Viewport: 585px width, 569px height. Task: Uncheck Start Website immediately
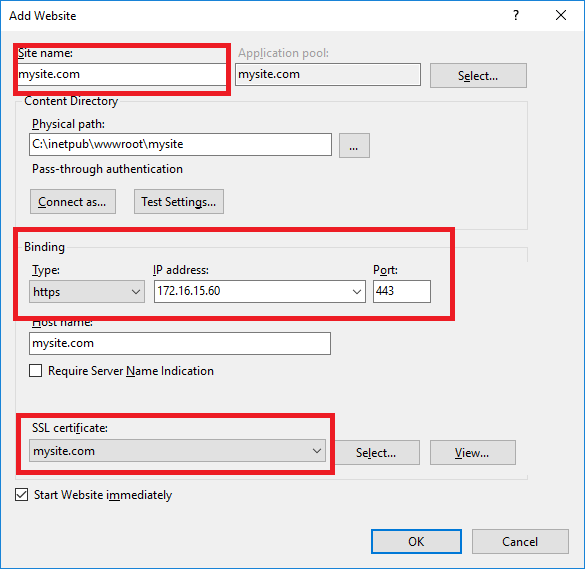pyautogui.click(x=22, y=495)
